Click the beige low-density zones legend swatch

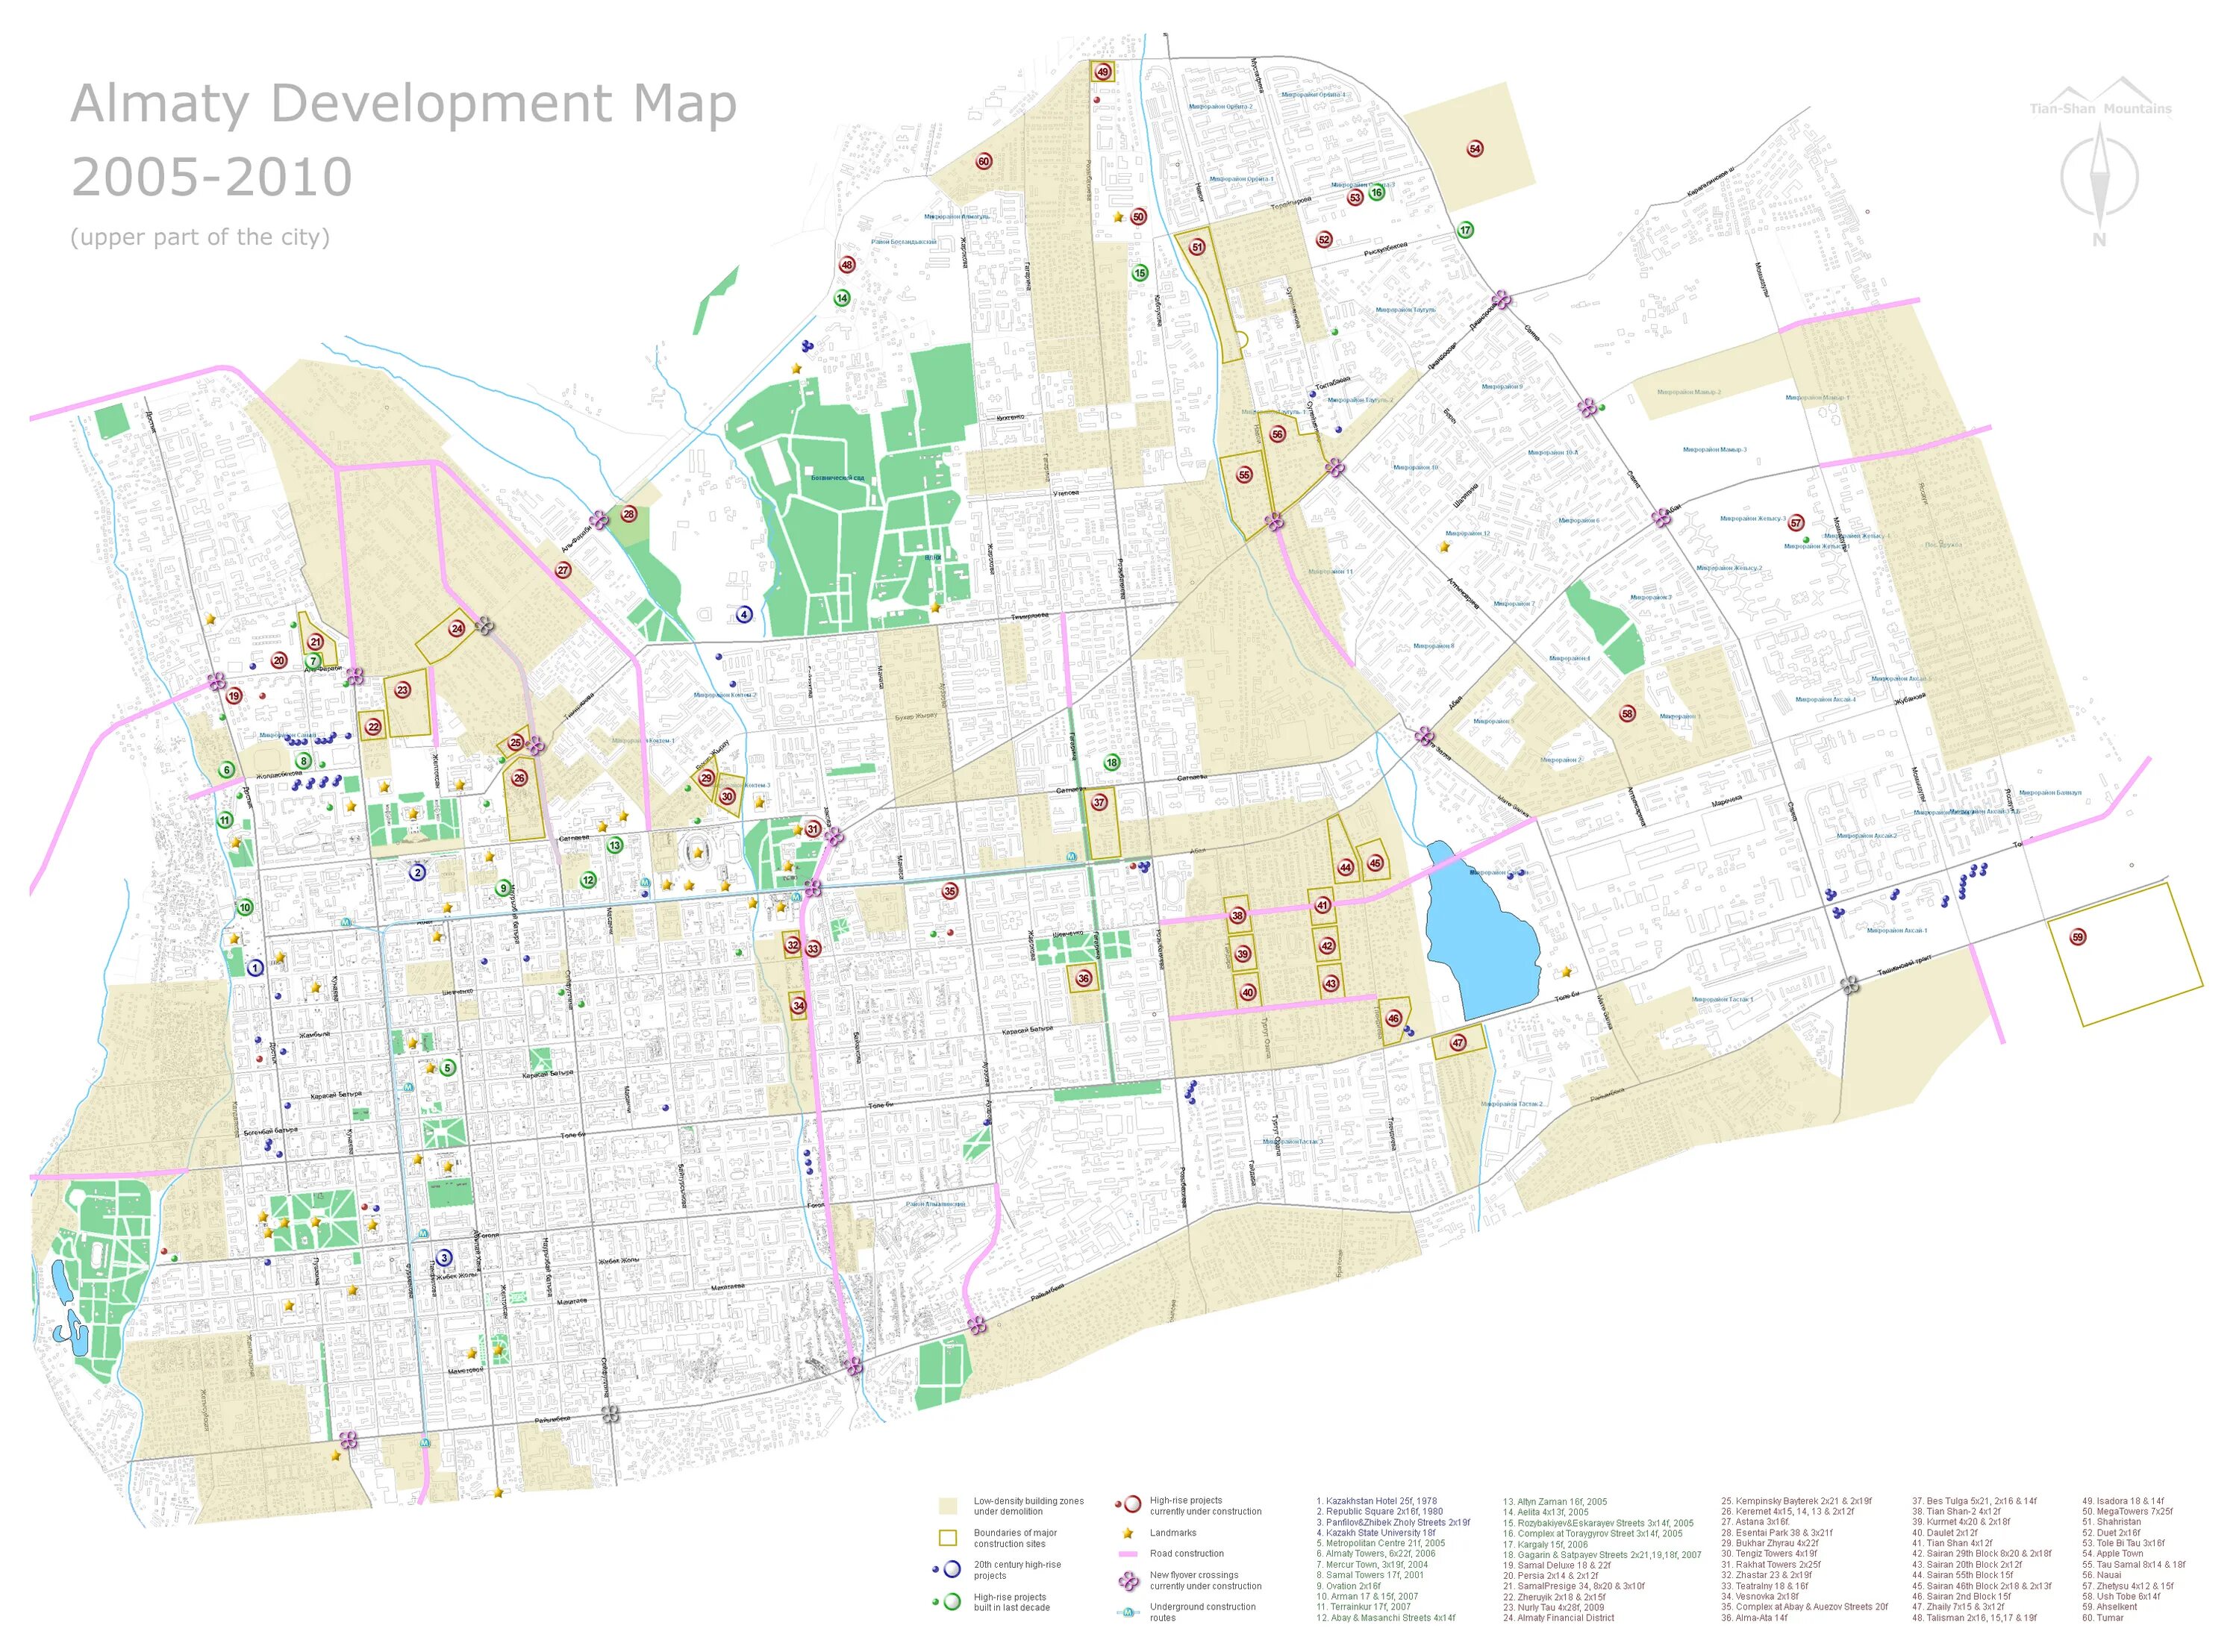[948, 1506]
